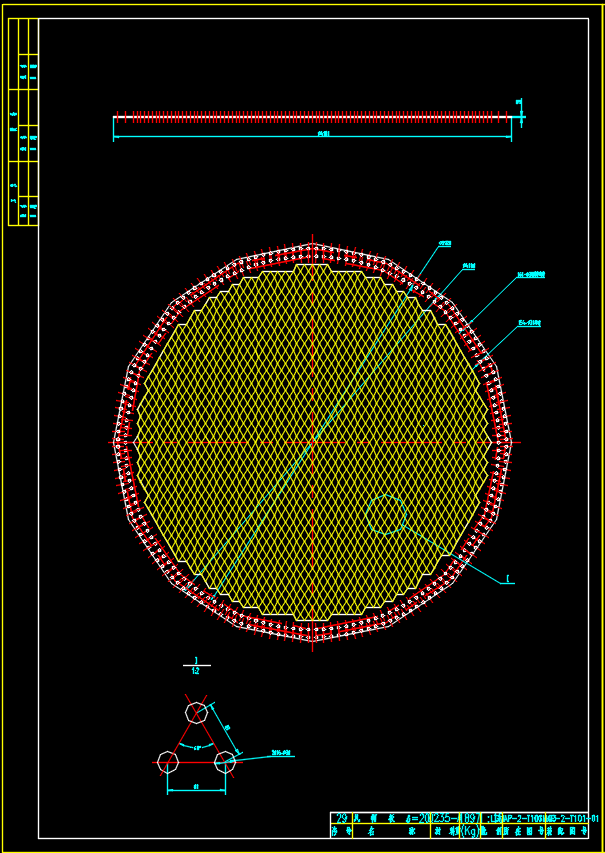The image size is (605, 853).
Task: Select the bottom-right hole in triangle detail
Action: coord(225,762)
